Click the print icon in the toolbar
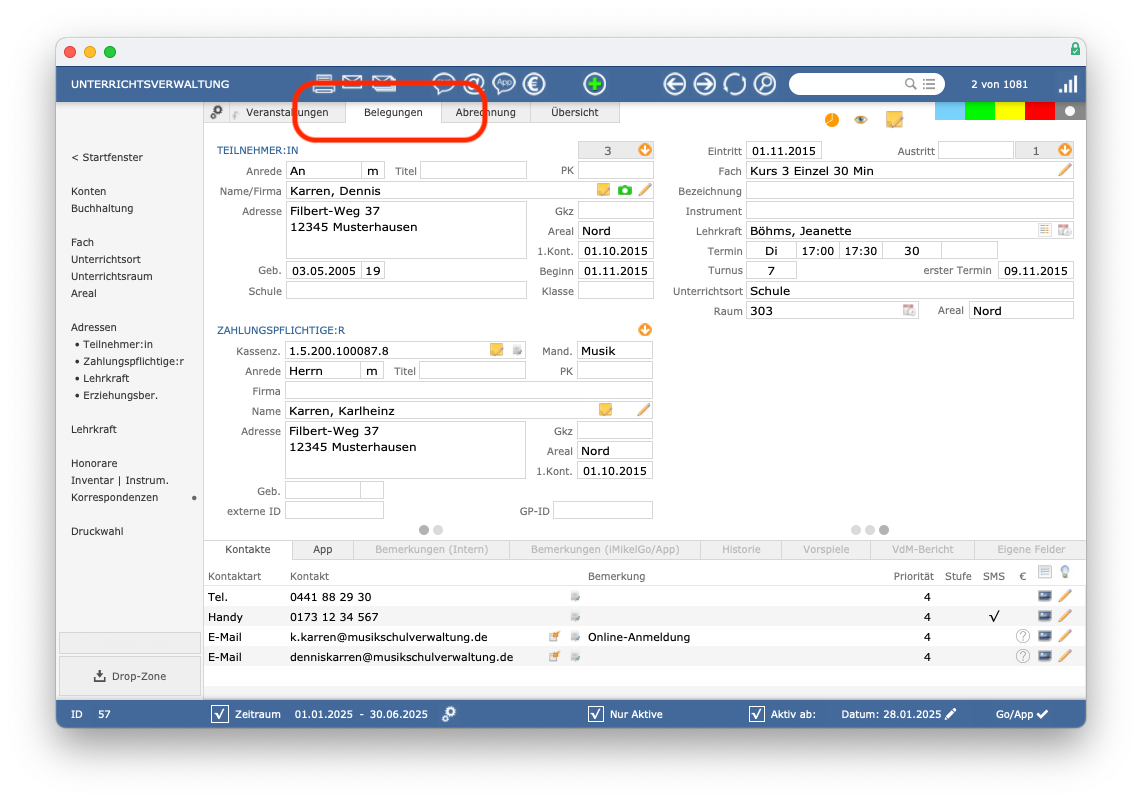This screenshot has width=1142, height=802. [x=324, y=84]
